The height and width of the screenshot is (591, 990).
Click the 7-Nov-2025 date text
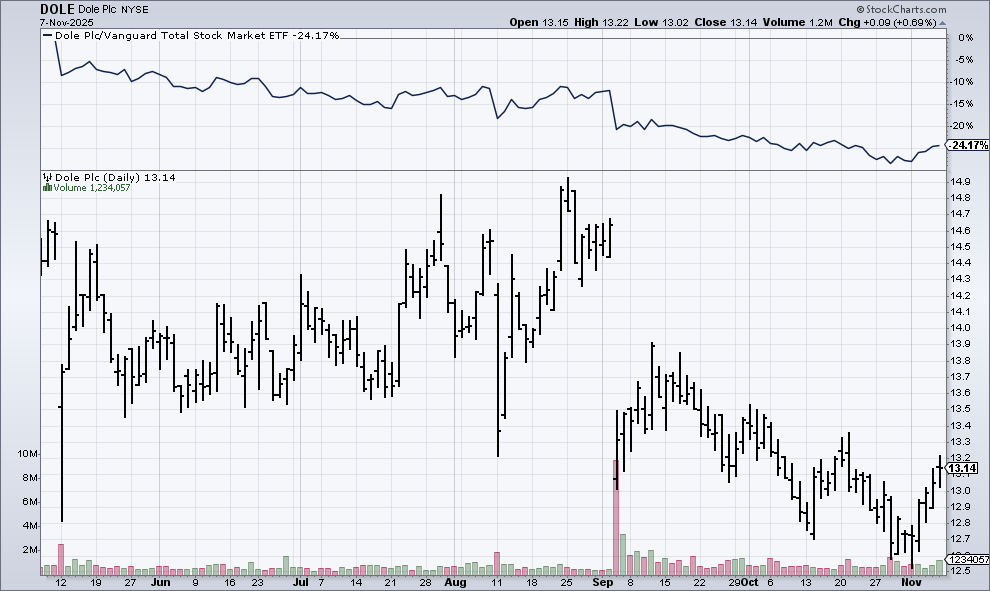coord(66,23)
